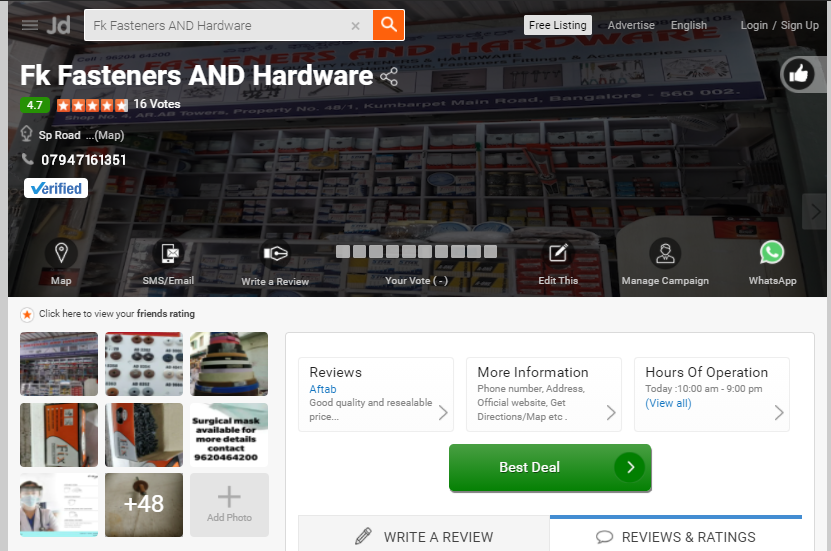This screenshot has height=551, width=831.
Task: Select the English language option
Action: 688,25
